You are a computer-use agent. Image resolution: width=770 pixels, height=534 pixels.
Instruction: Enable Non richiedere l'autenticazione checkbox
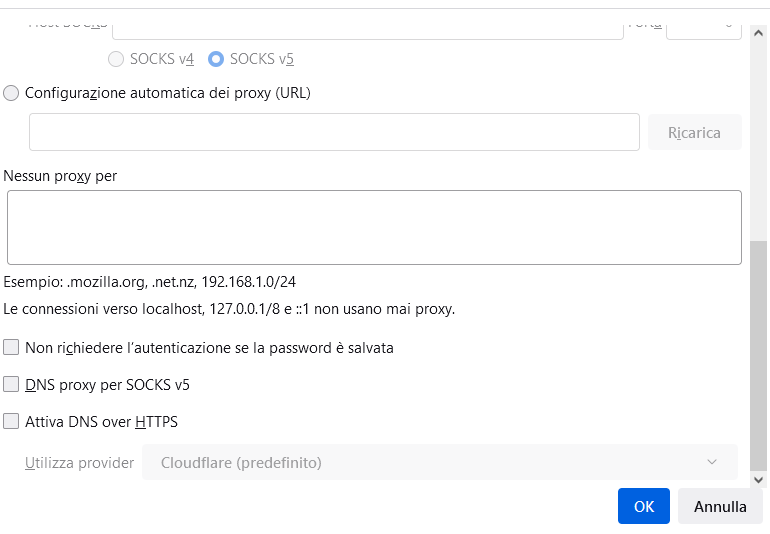pyautogui.click(x=11, y=347)
